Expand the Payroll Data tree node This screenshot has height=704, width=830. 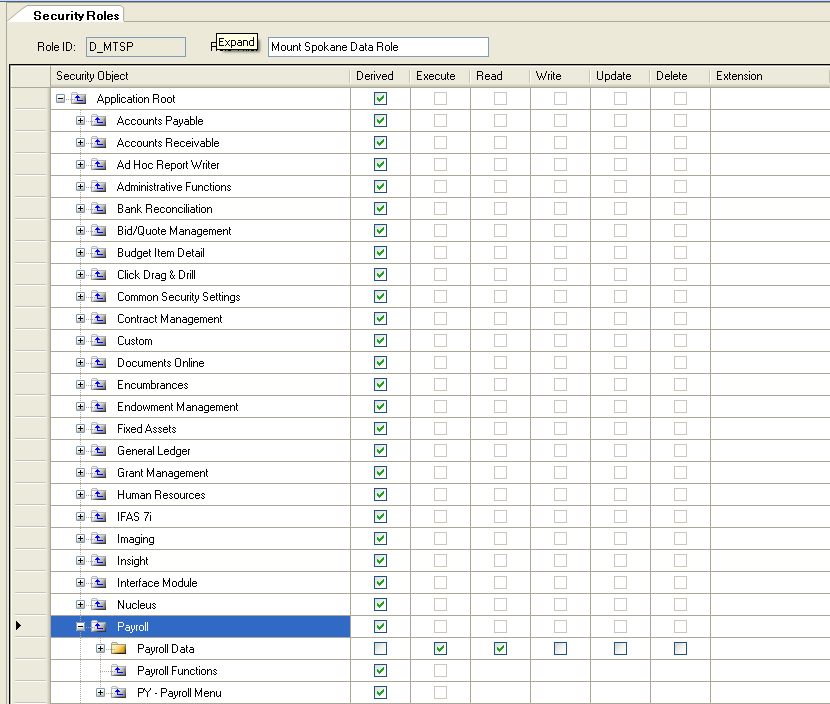click(100, 648)
